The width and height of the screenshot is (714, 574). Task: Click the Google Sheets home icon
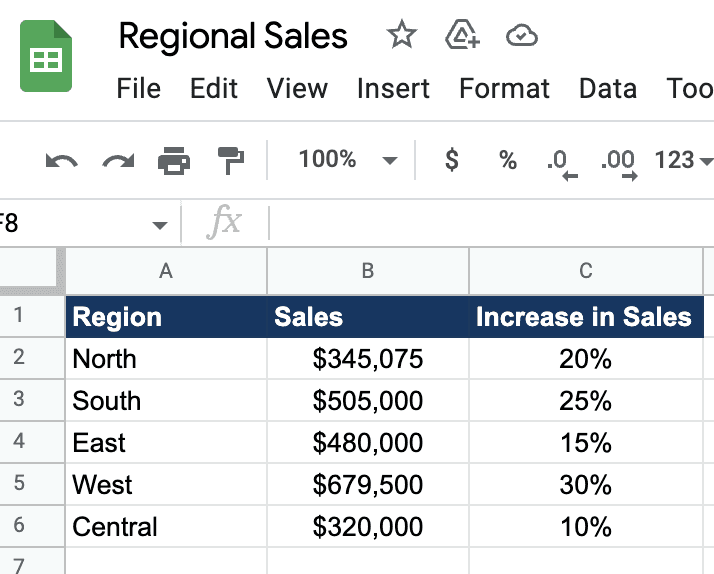(x=46, y=56)
